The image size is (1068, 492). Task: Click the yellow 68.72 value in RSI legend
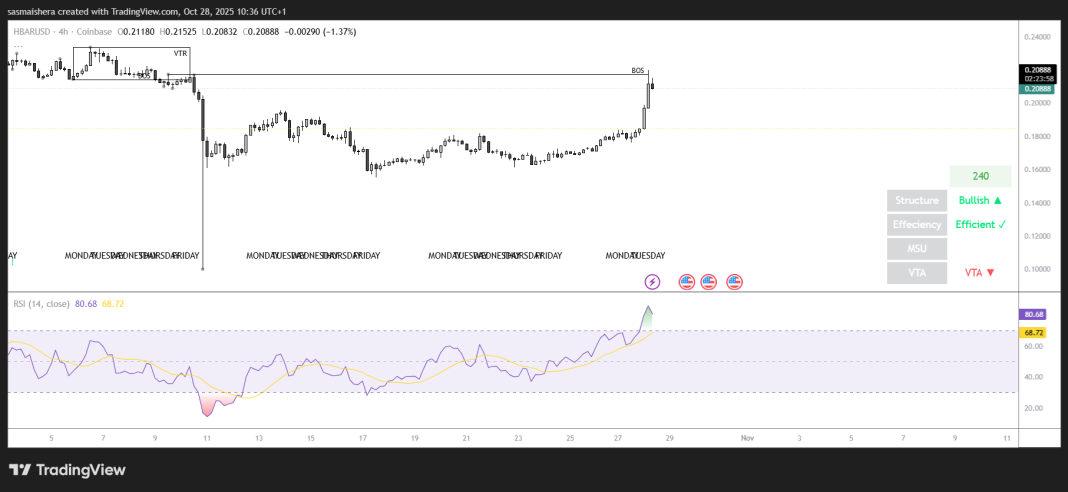[x=112, y=303]
